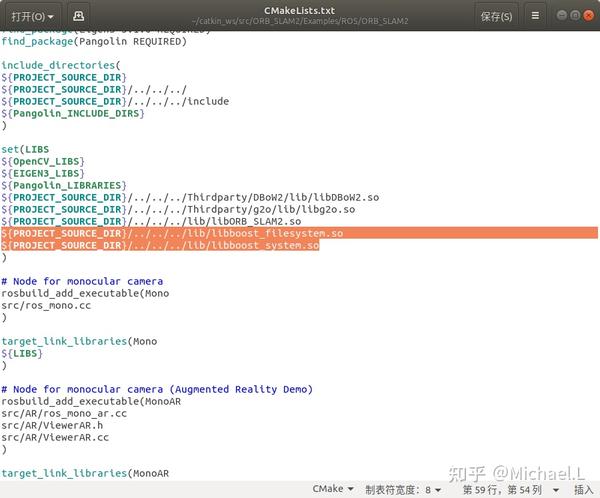Maximize the gedit window

pos(575,15)
